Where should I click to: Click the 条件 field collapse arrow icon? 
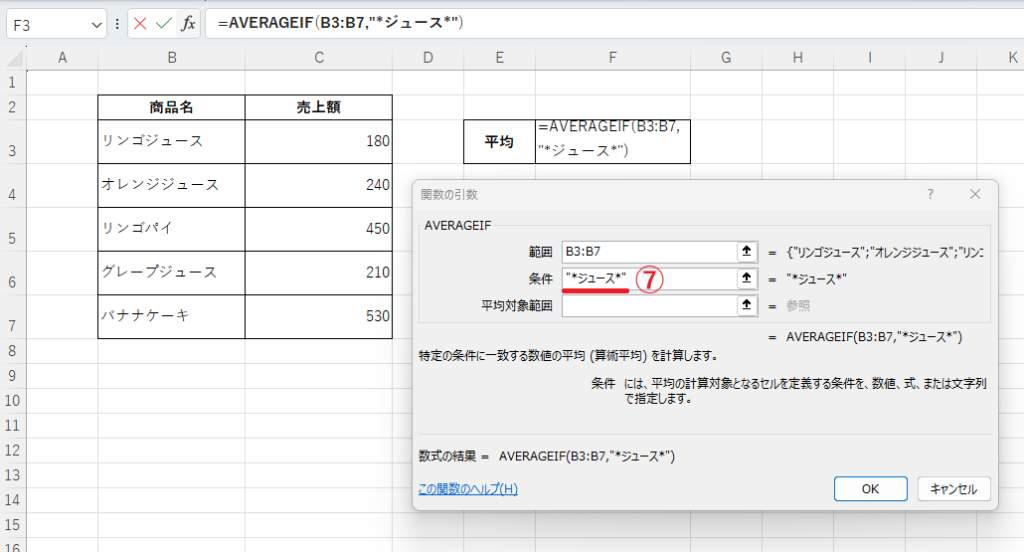point(746,279)
